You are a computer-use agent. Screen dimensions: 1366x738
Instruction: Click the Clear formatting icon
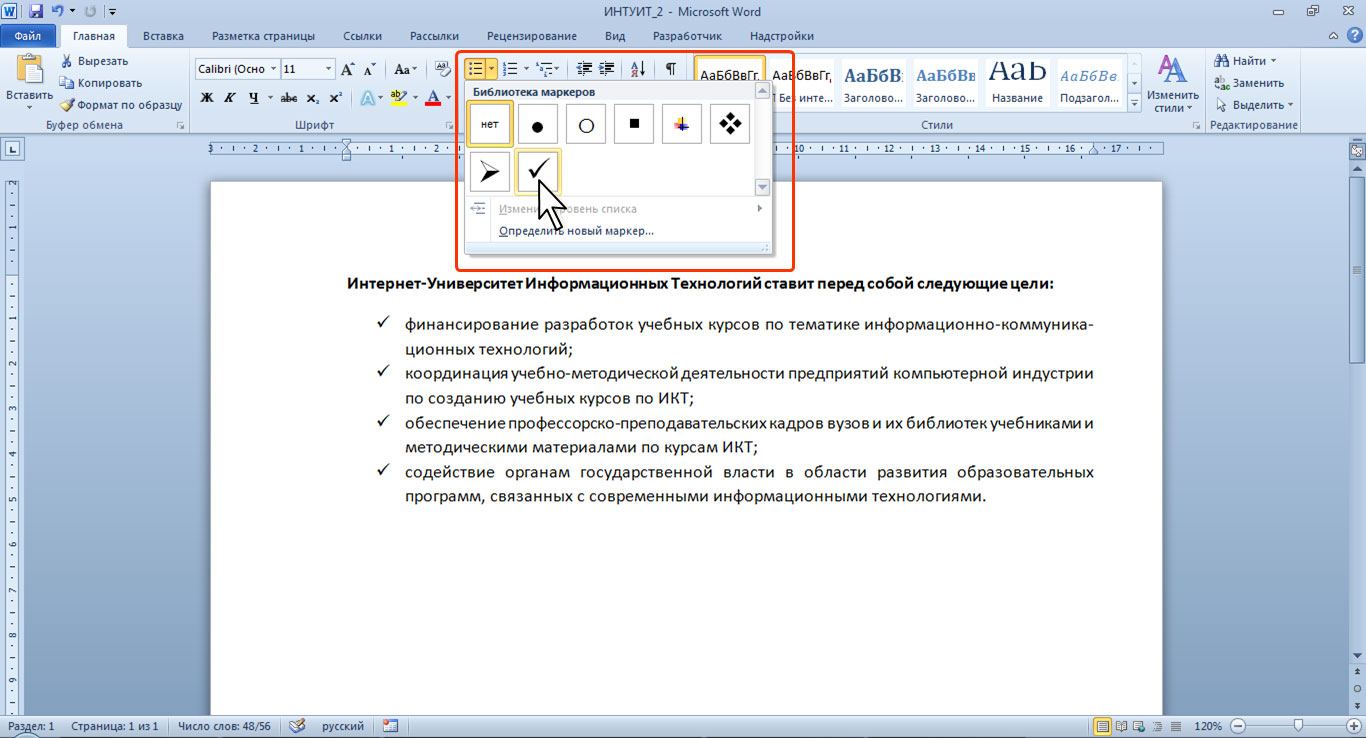[442, 69]
